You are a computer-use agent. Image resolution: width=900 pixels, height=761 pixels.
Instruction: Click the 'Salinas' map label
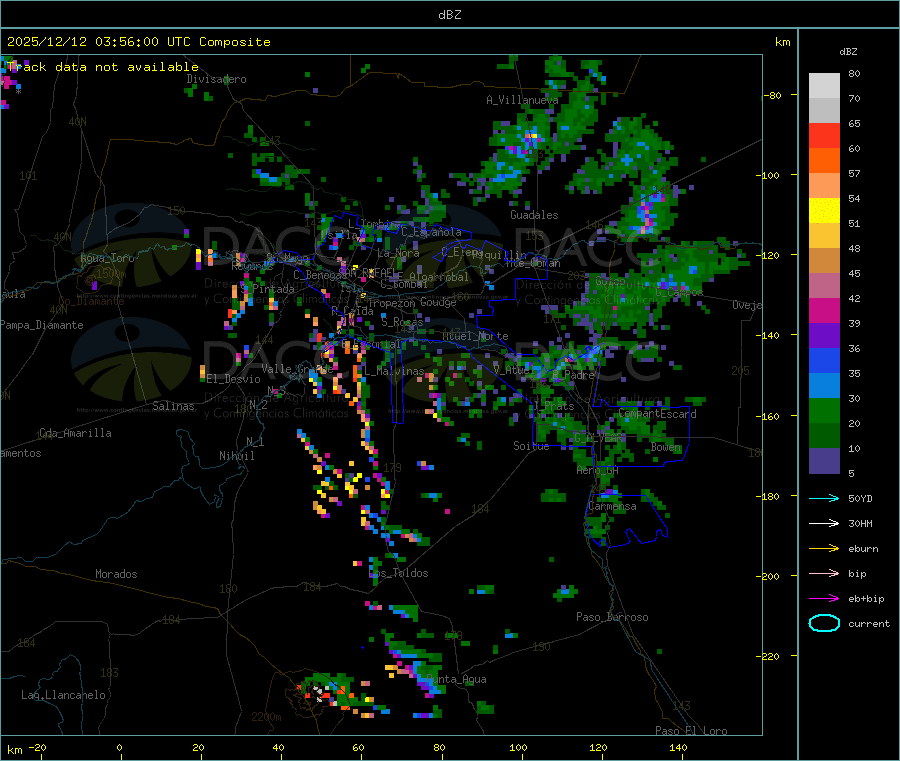click(x=173, y=406)
